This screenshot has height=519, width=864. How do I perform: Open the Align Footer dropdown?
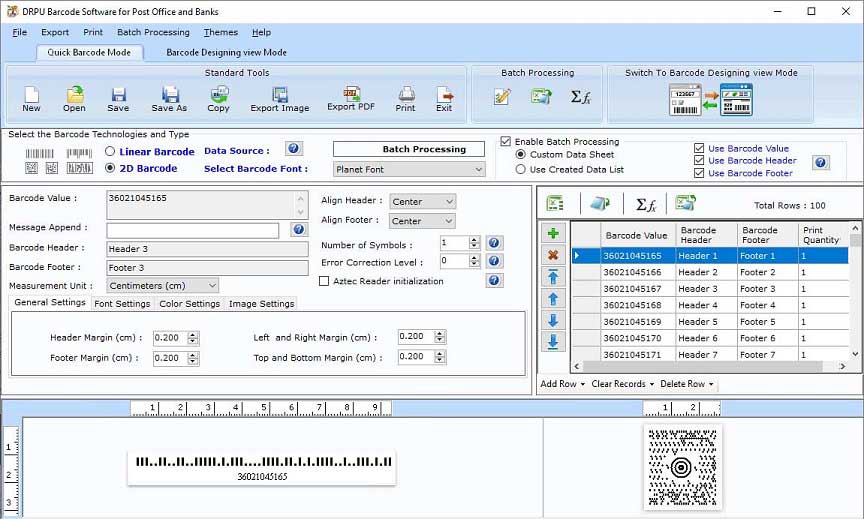point(423,221)
